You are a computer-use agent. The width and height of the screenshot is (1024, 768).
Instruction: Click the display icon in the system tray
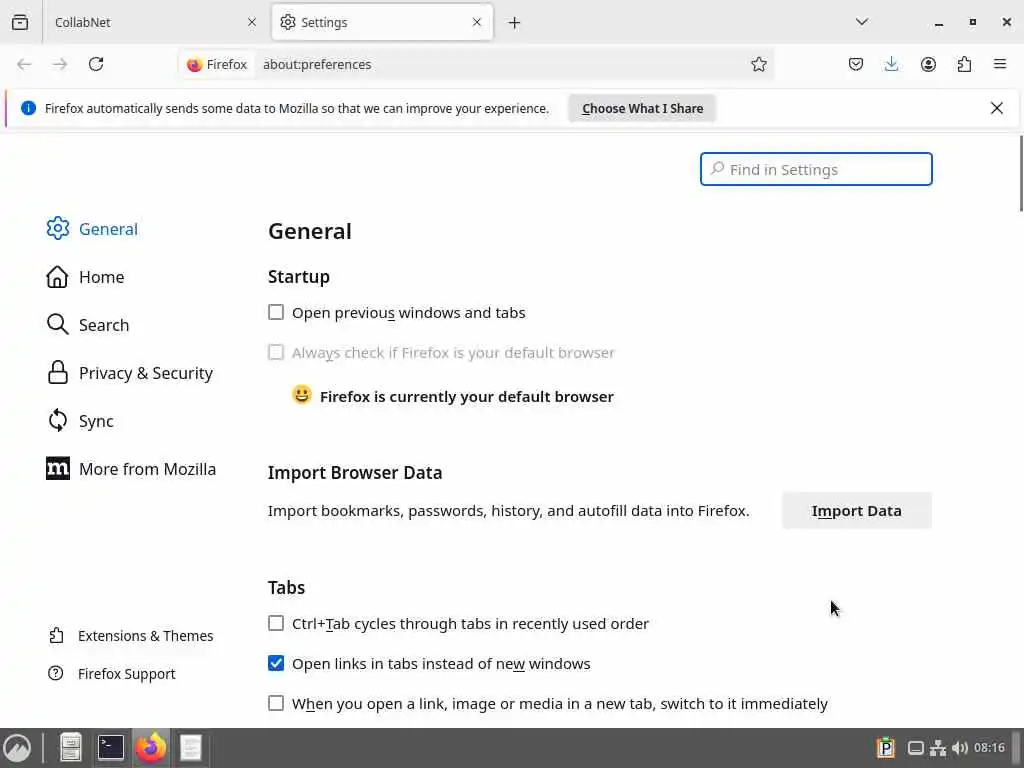(916, 748)
